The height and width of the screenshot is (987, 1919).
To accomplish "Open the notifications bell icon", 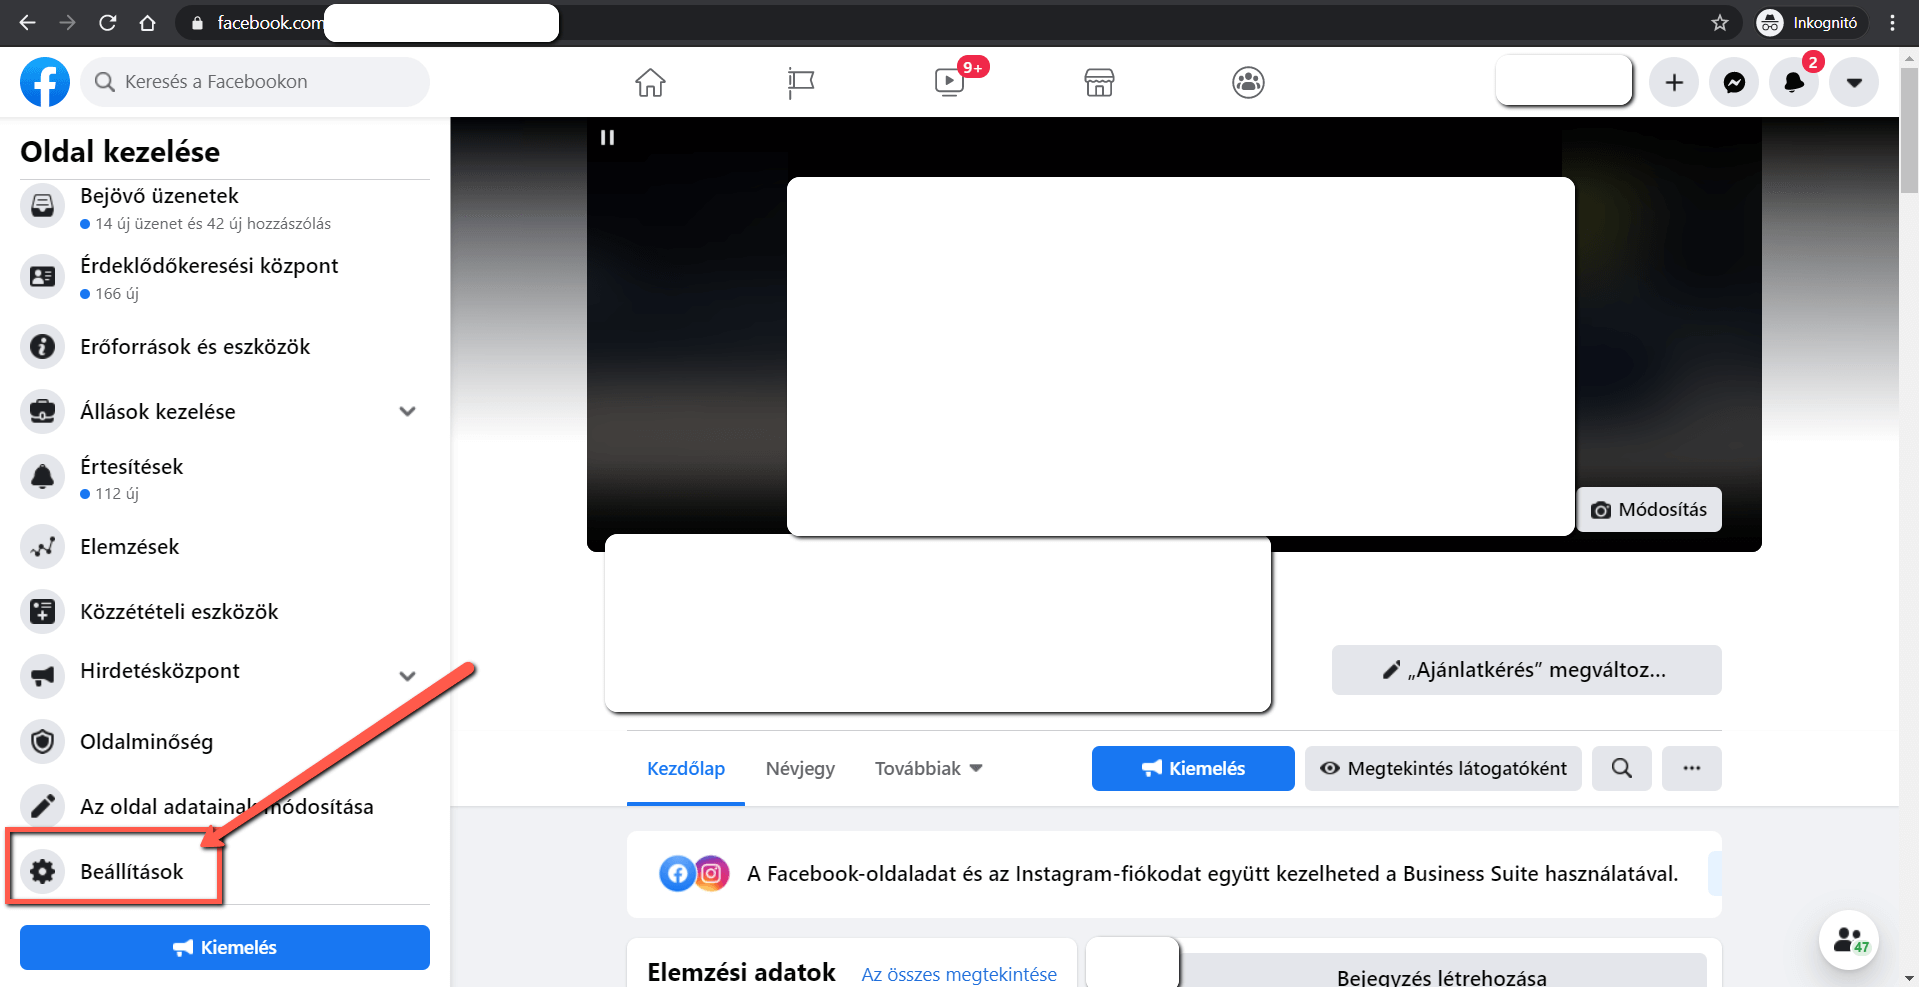I will pyautogui.click(x=1794, y=82).
